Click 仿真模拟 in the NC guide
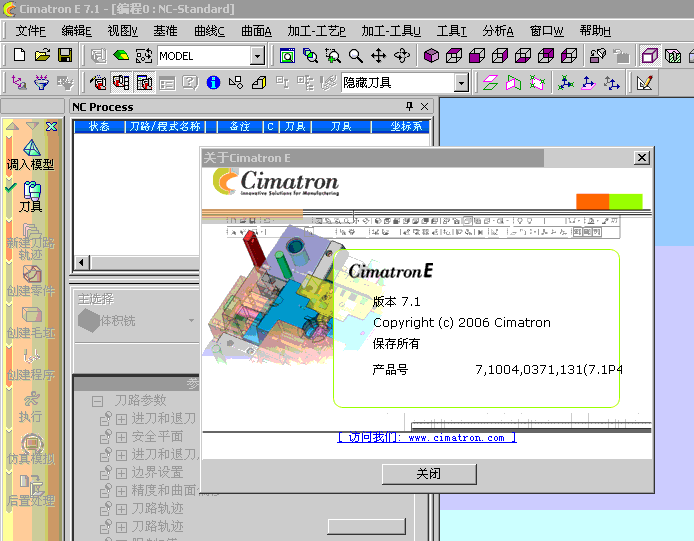The width and height of the screenshot is (694, 541). (31, 449)
